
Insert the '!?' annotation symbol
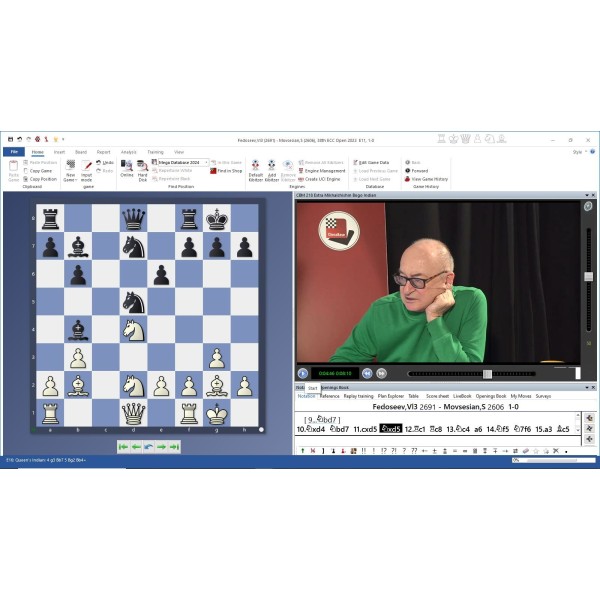pyautogui.click(x=384, y=451)
